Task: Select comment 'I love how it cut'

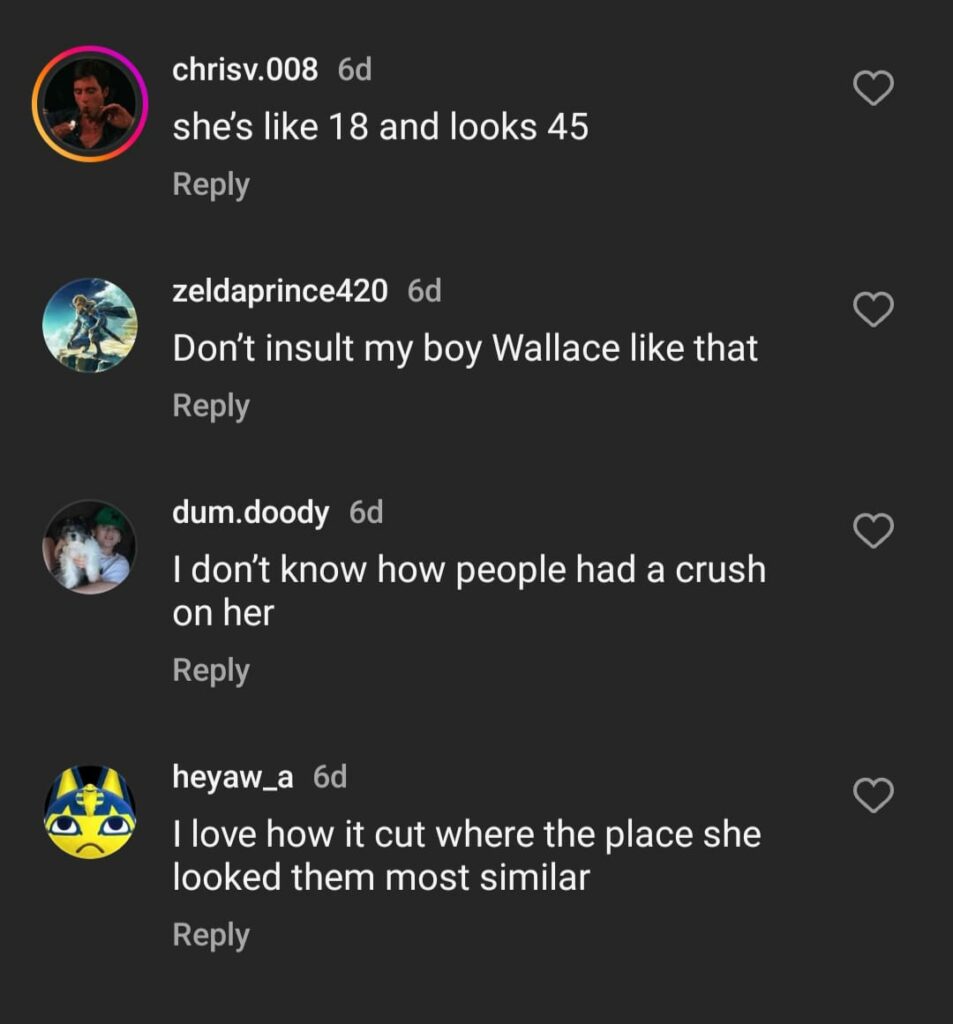Action: (x=467, y=856)
